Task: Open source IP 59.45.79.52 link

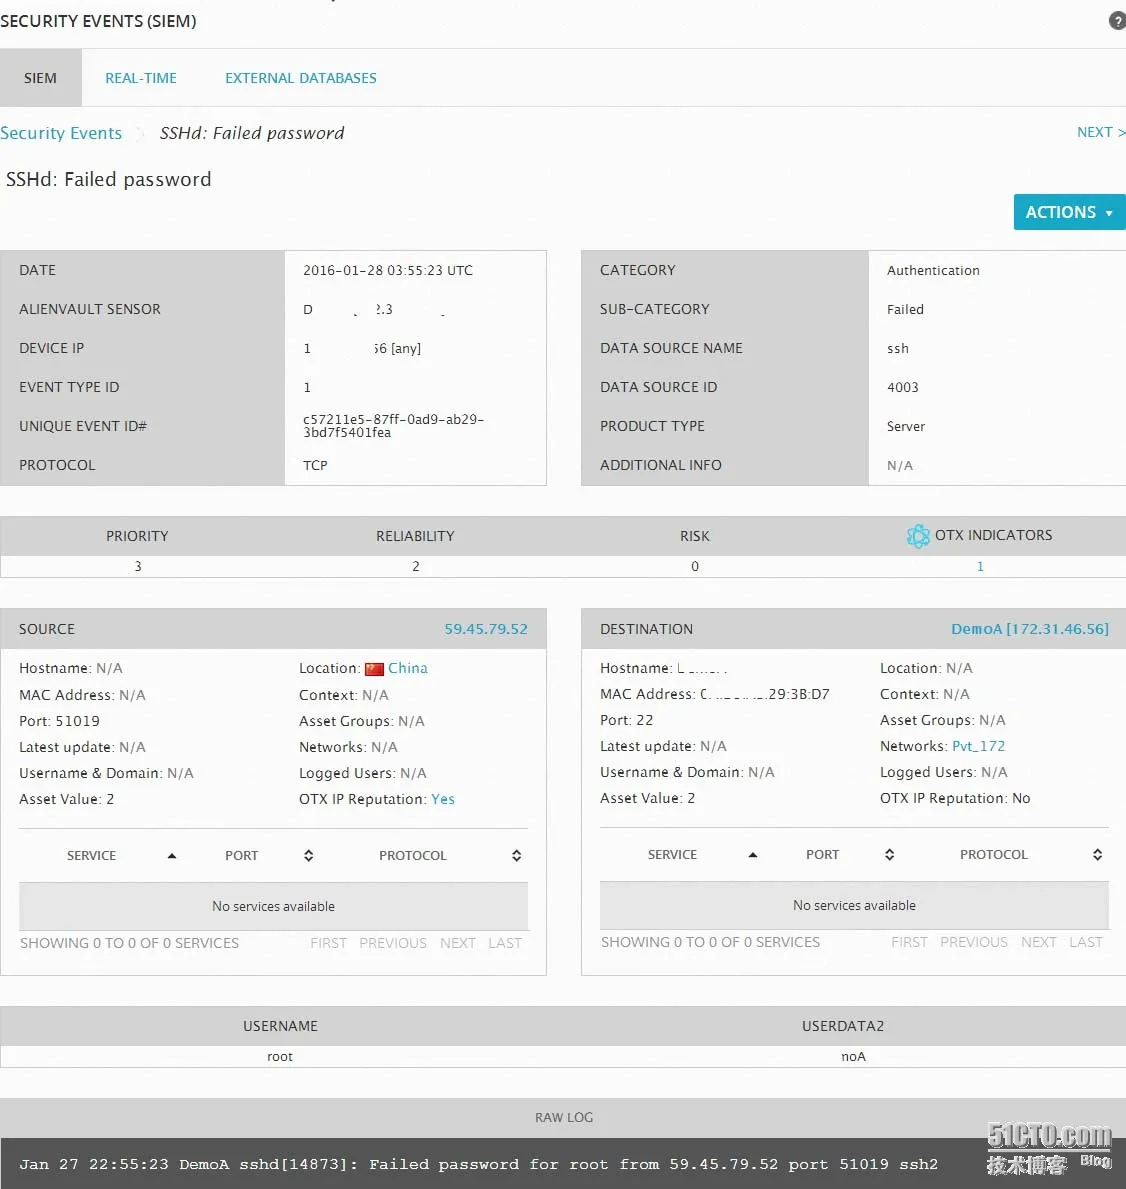Action: pos(486,629)
